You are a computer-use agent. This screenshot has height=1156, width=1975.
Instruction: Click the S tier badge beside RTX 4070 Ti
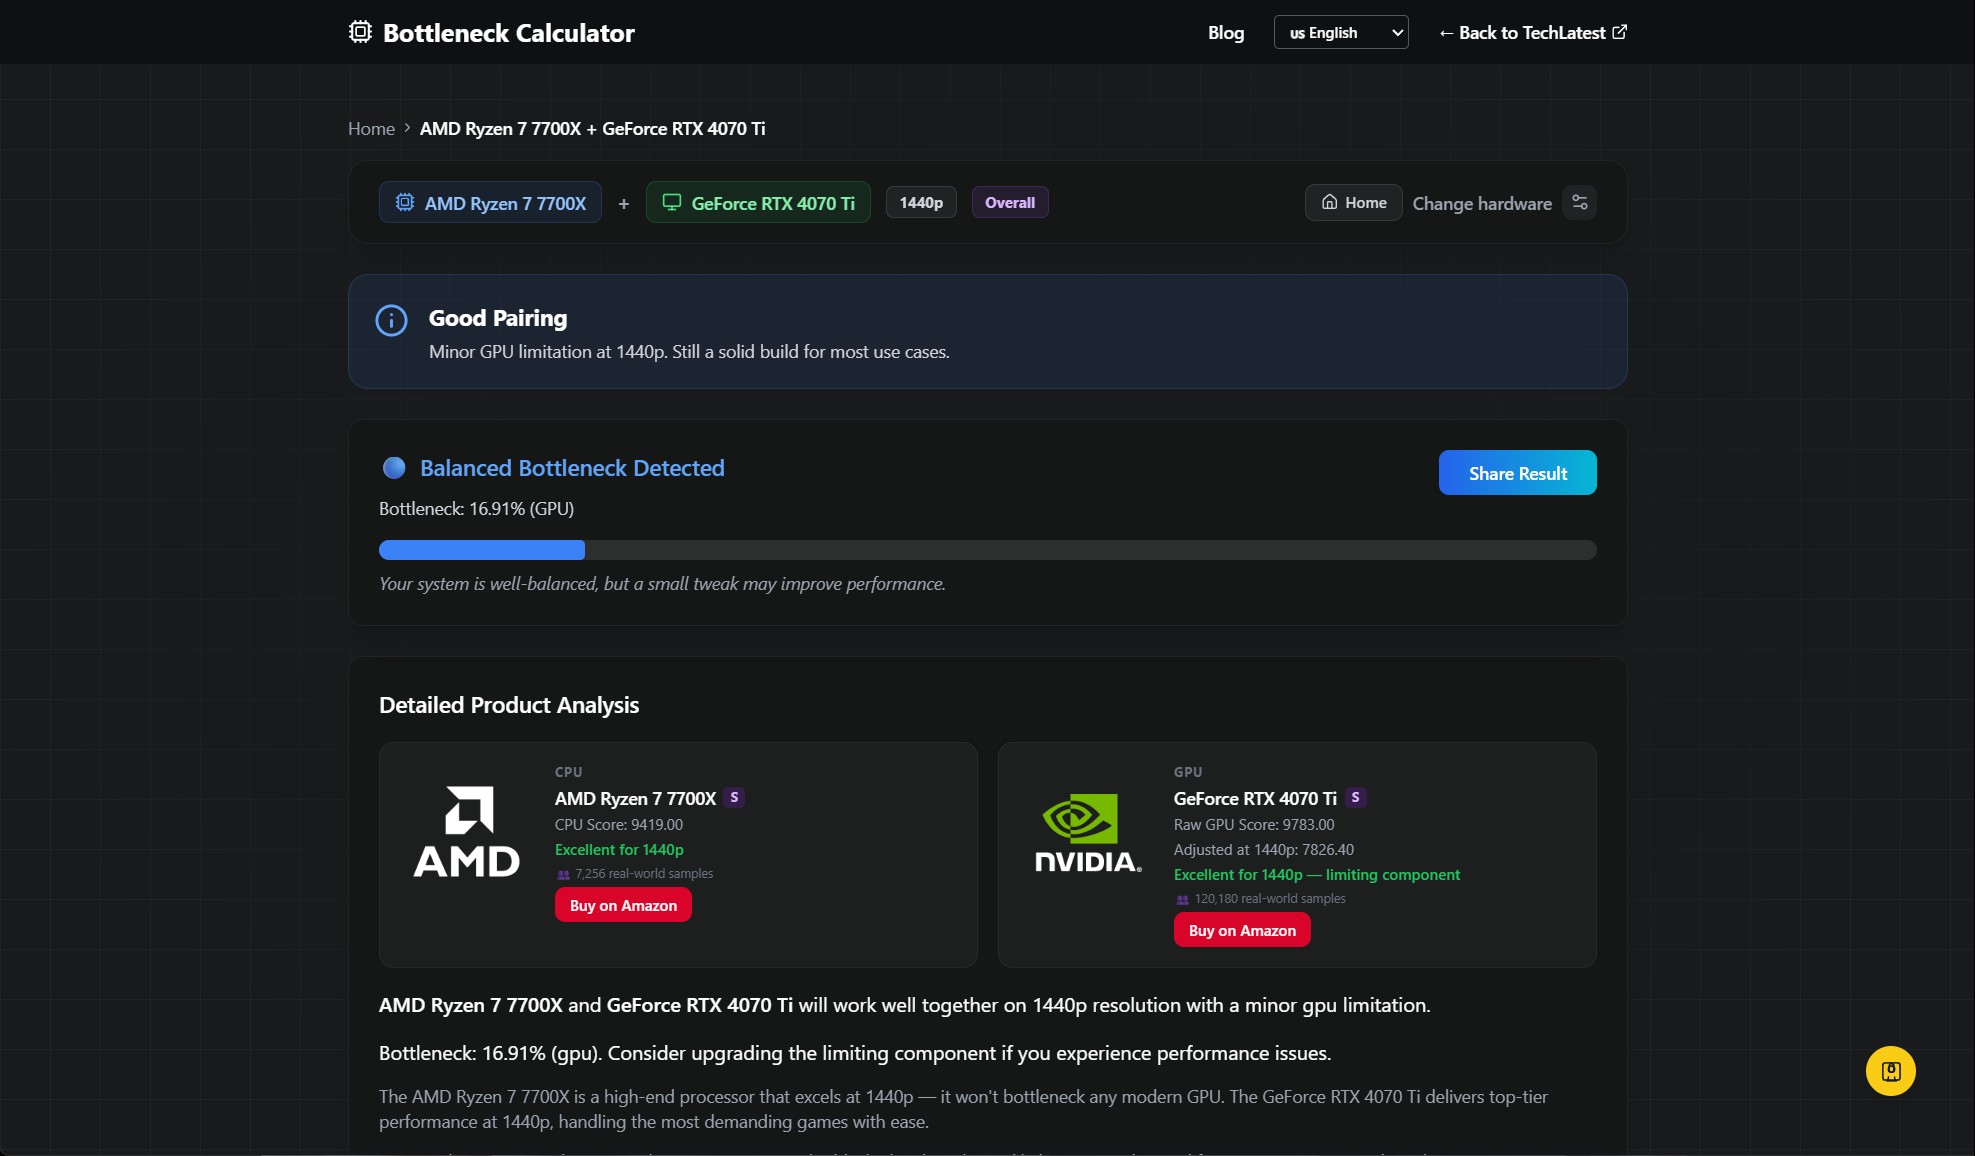tap(1355, 797)
